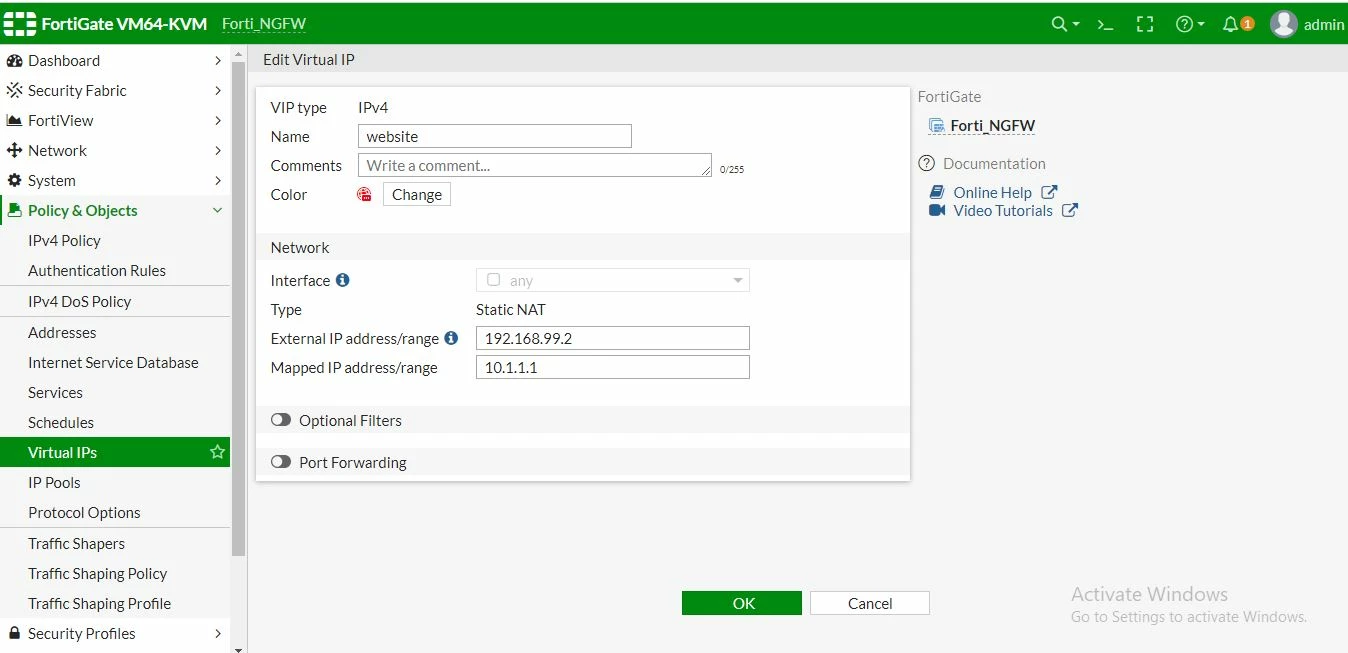Expand the Security Profiles chevron

click(x=218, y=634)
